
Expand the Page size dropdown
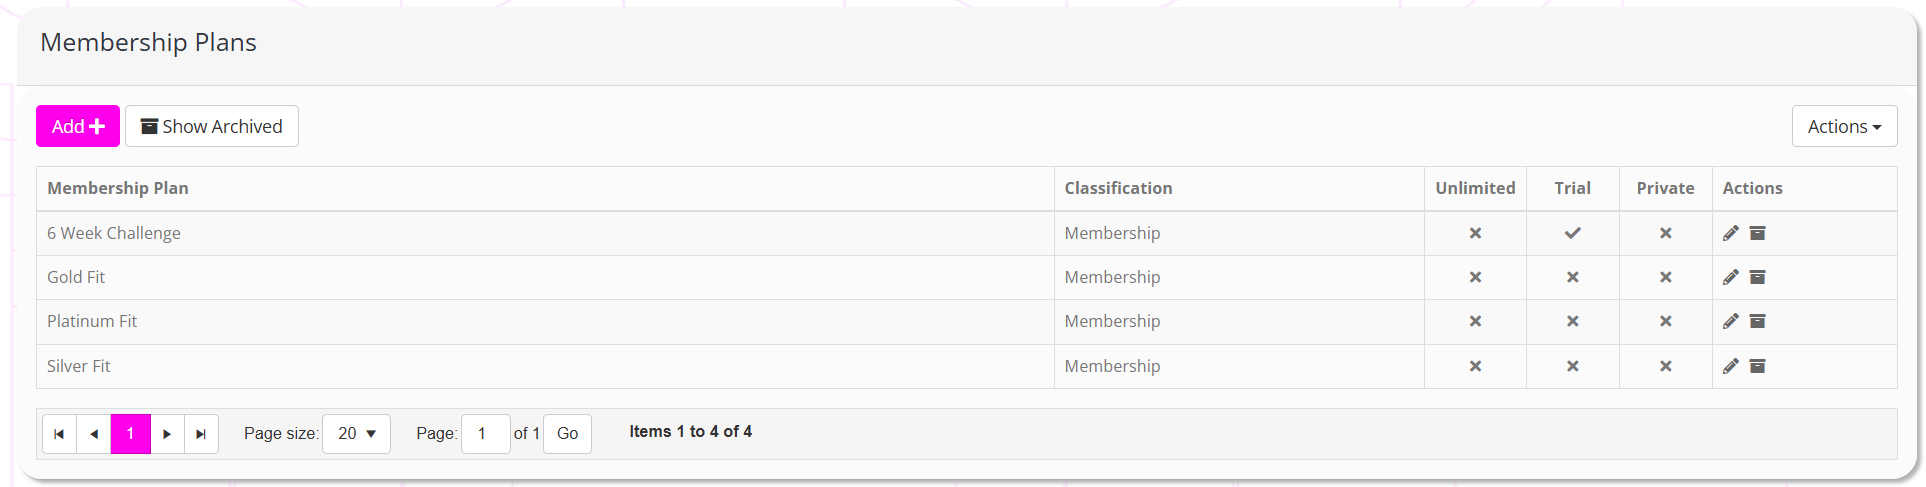(x=356, y=434)
